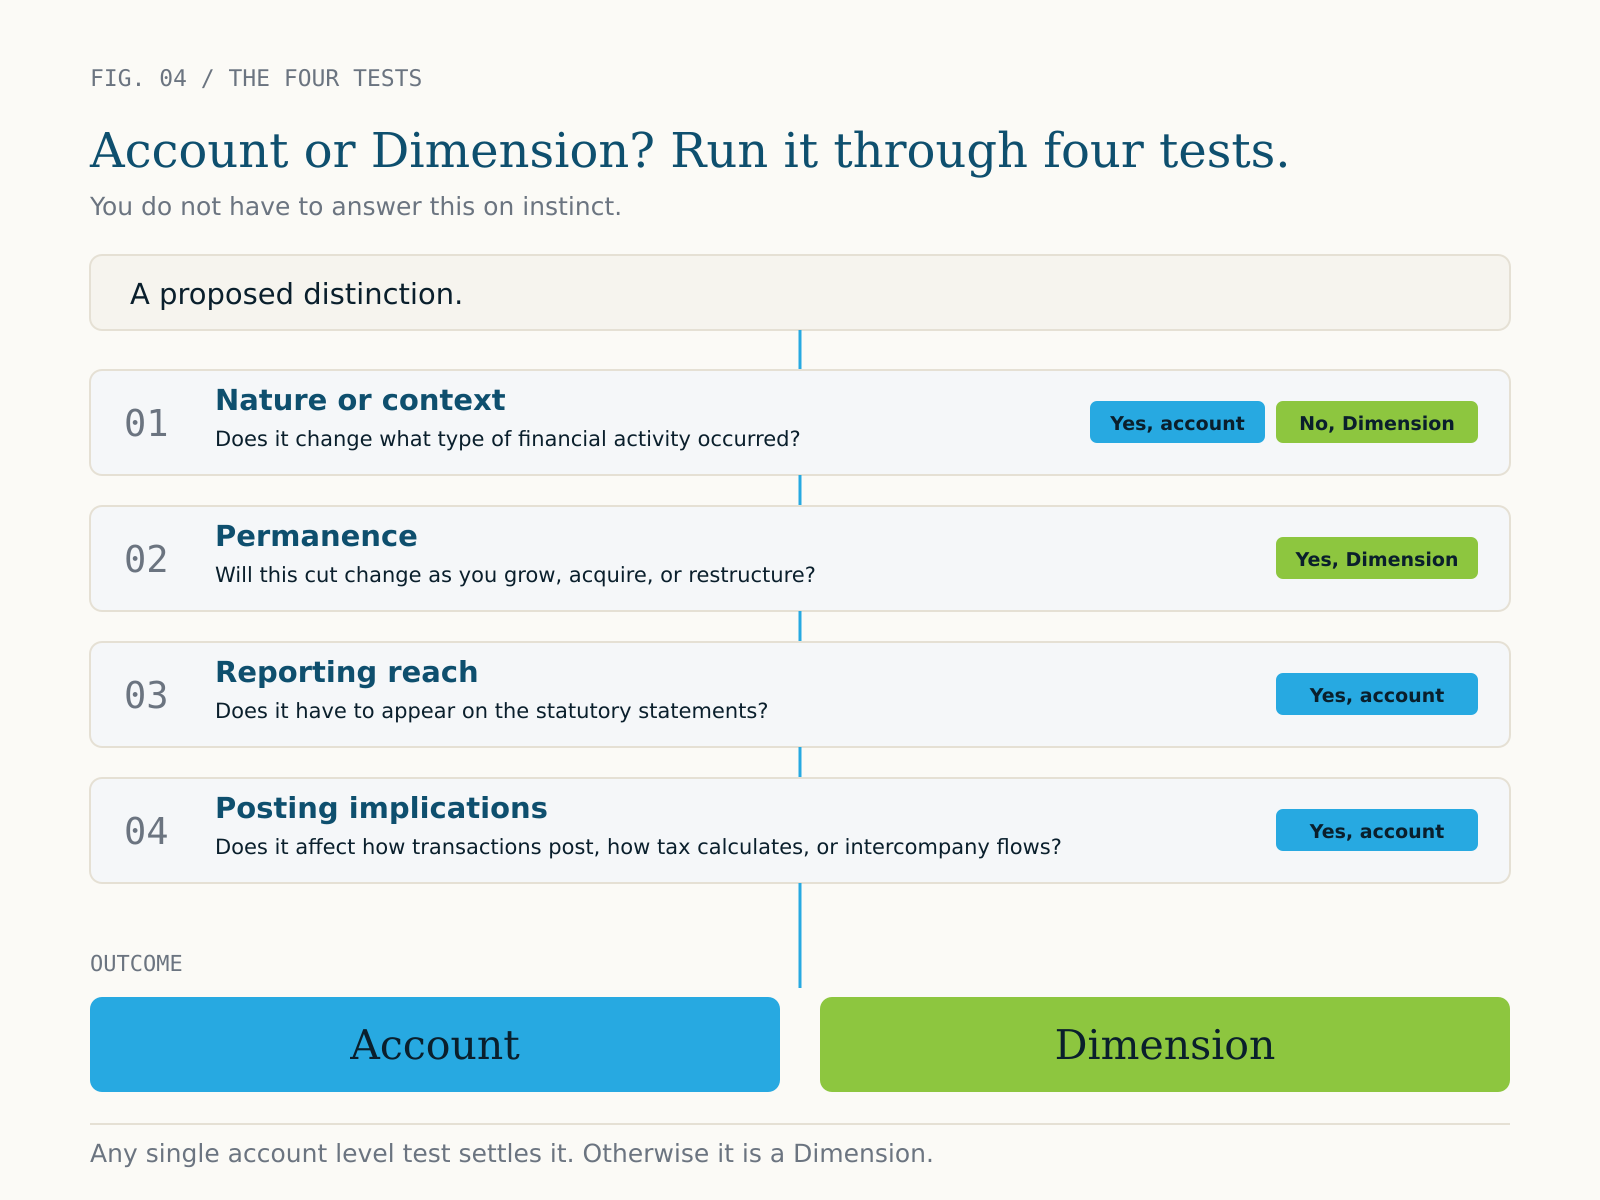Click the step number 03

[146, 695]
